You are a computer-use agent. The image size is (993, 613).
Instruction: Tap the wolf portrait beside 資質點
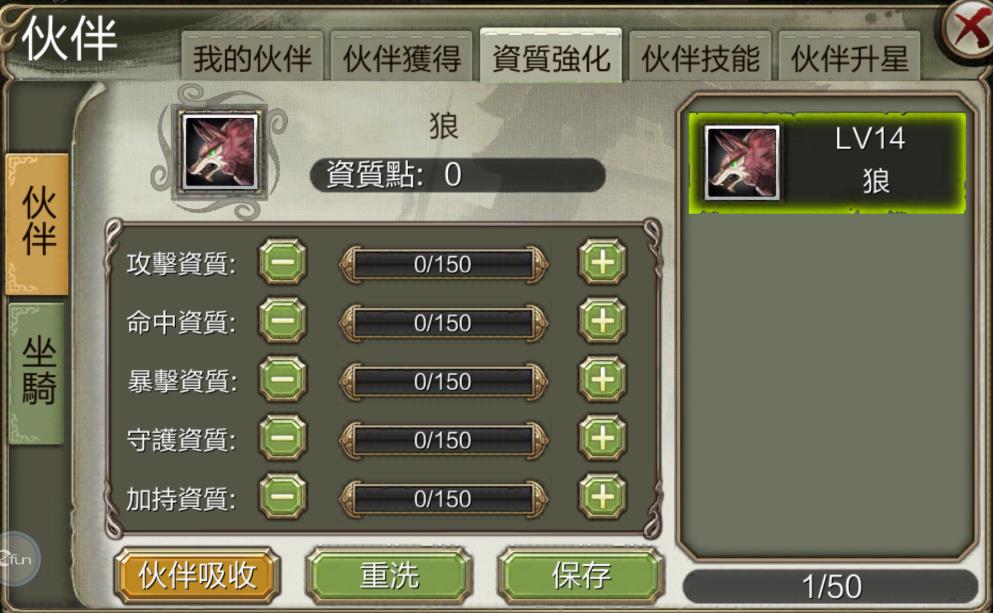tap(220, 151)
